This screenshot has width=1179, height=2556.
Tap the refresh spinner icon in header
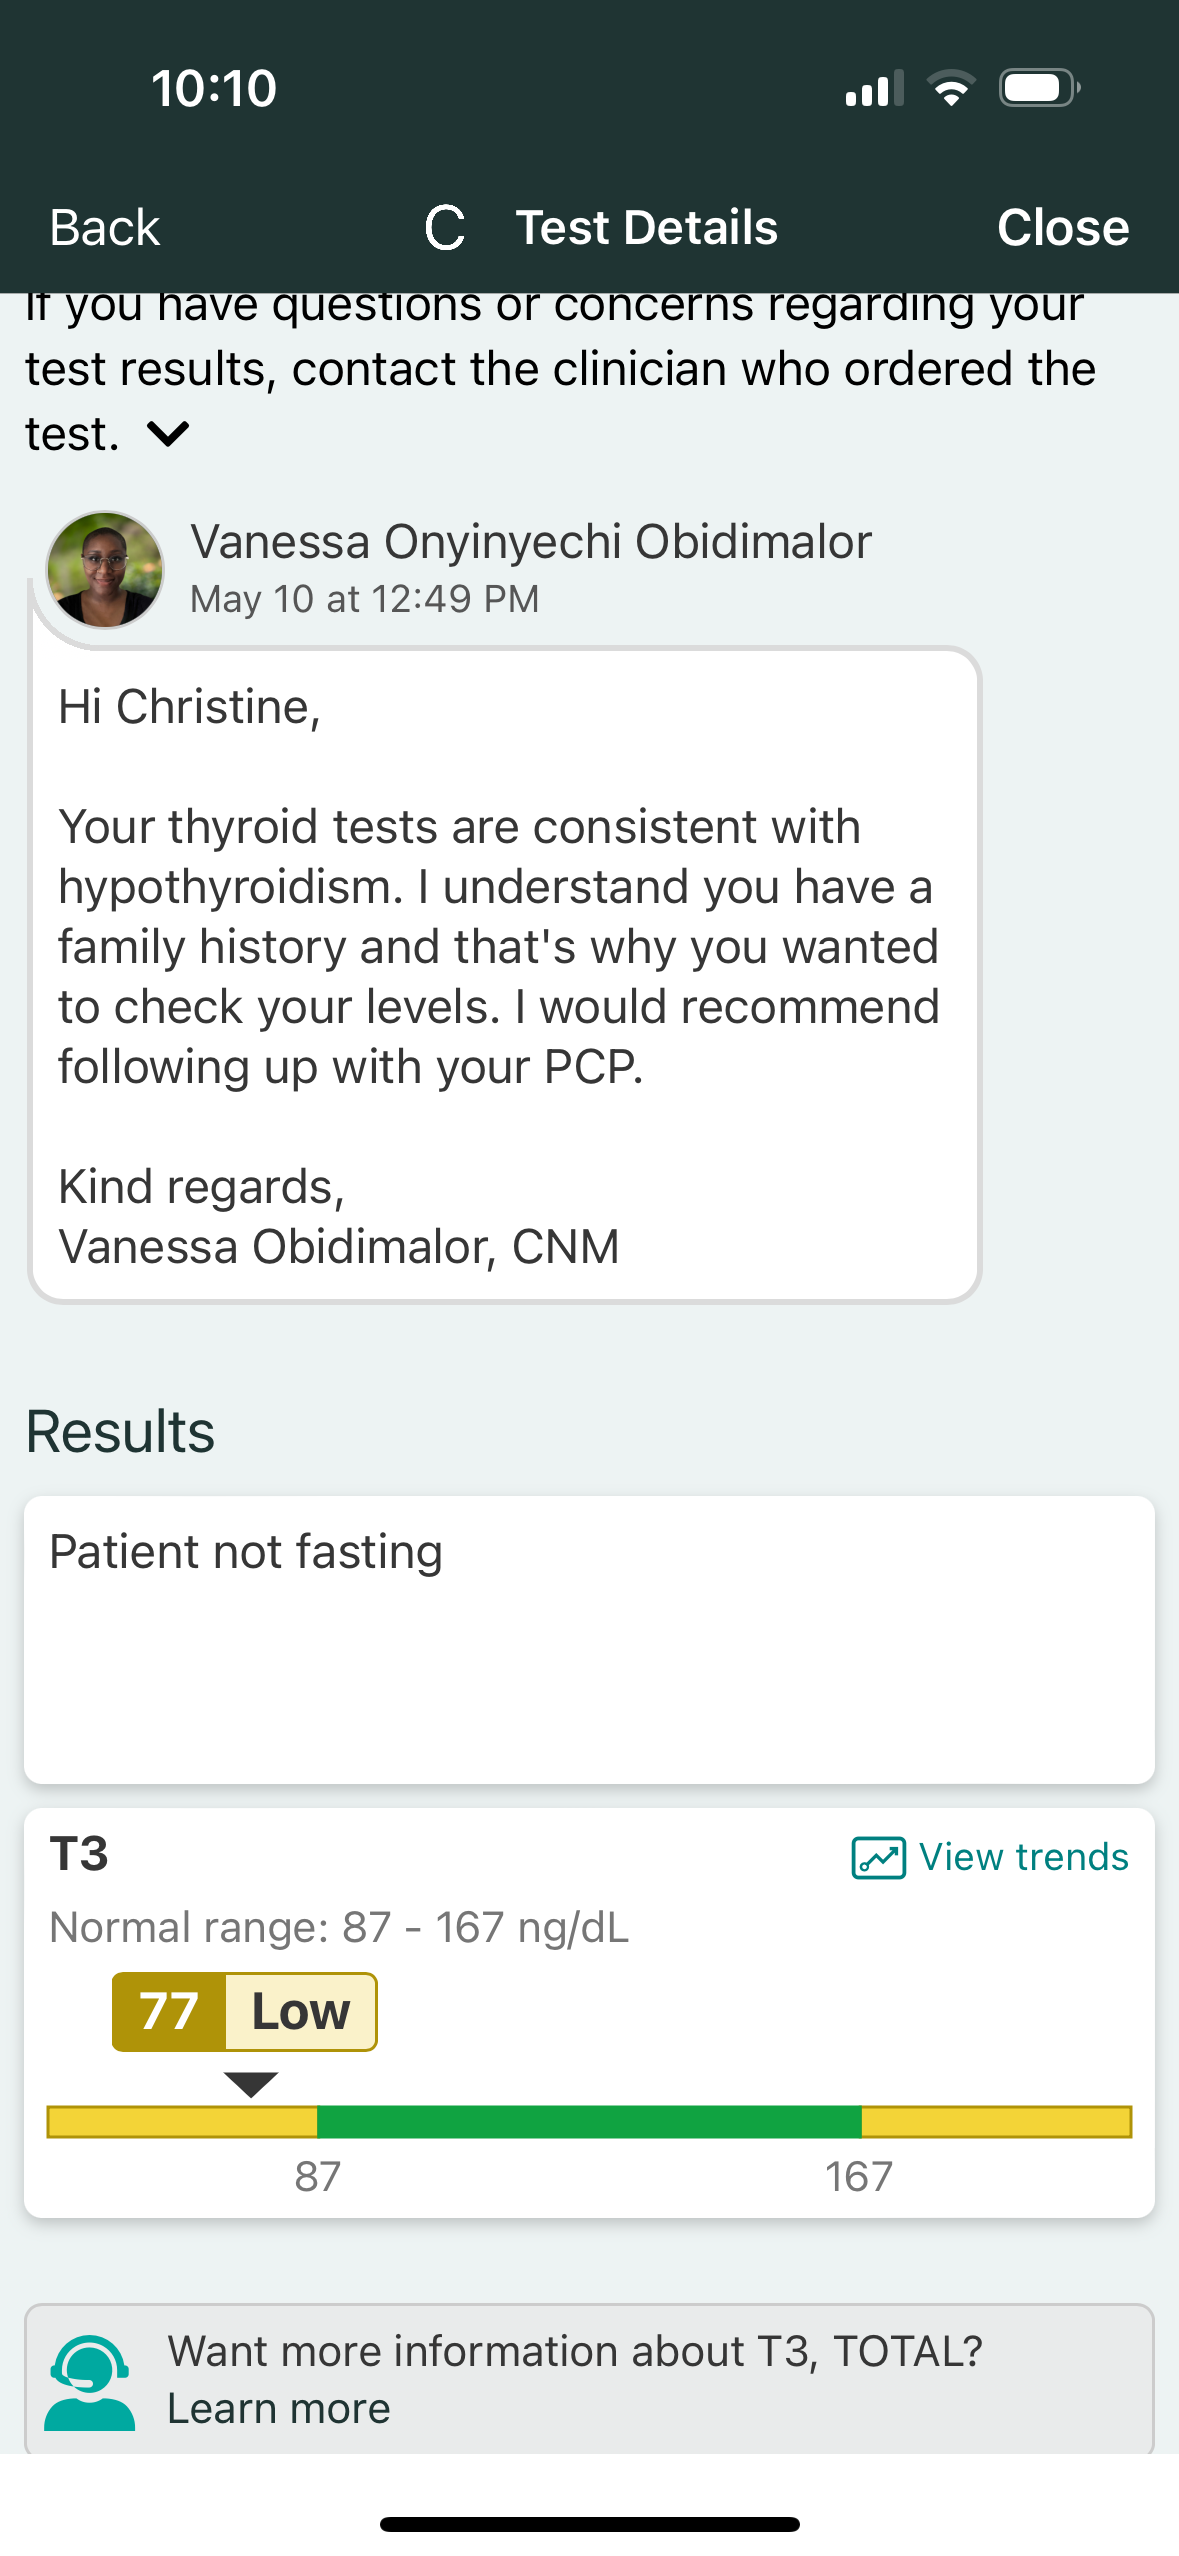[x=445, y=228]
